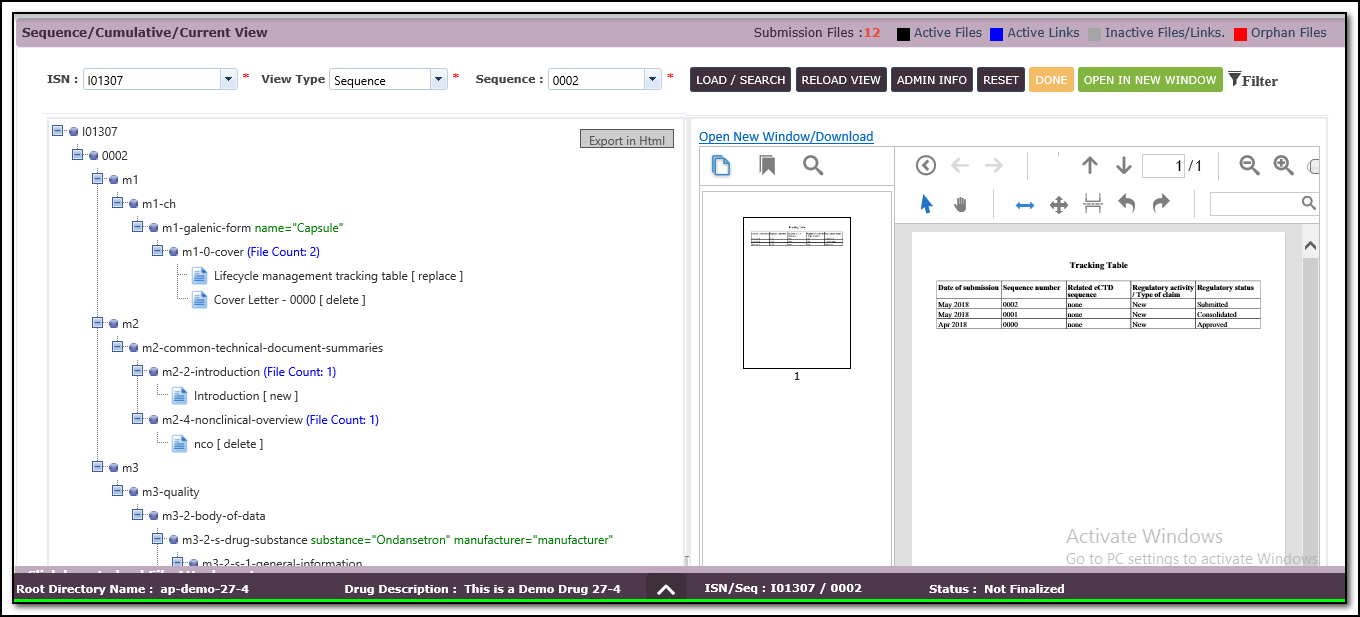Collapse the m1-0-cover tree node

158,251
